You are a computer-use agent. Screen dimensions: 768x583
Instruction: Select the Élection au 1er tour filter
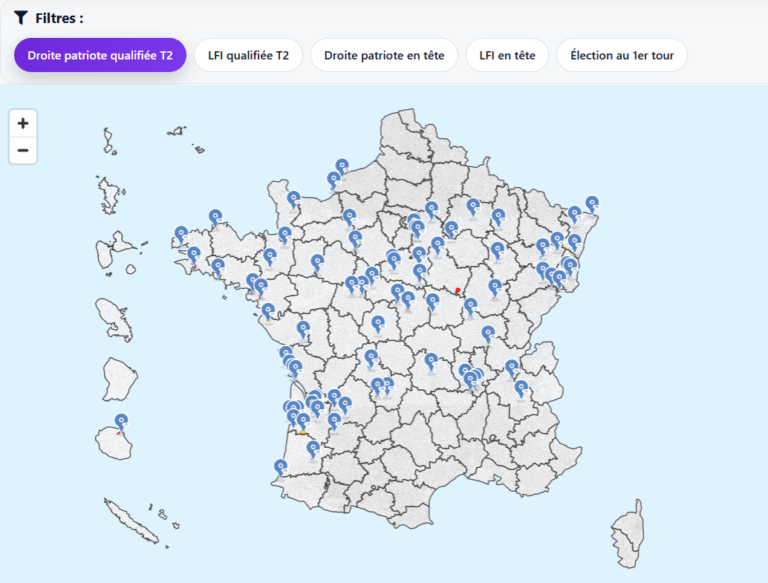(622, 55)
